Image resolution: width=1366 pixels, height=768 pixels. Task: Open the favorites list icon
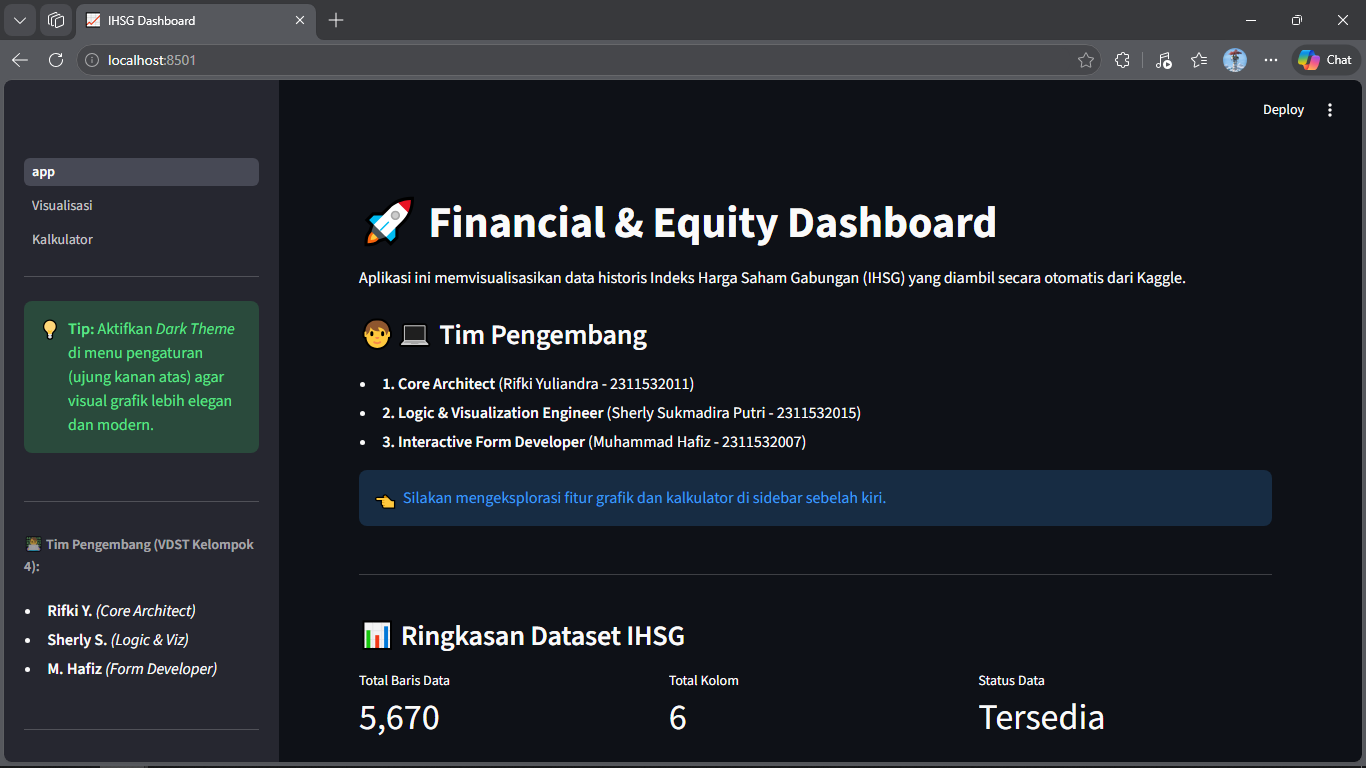(x=1199, y=60)
